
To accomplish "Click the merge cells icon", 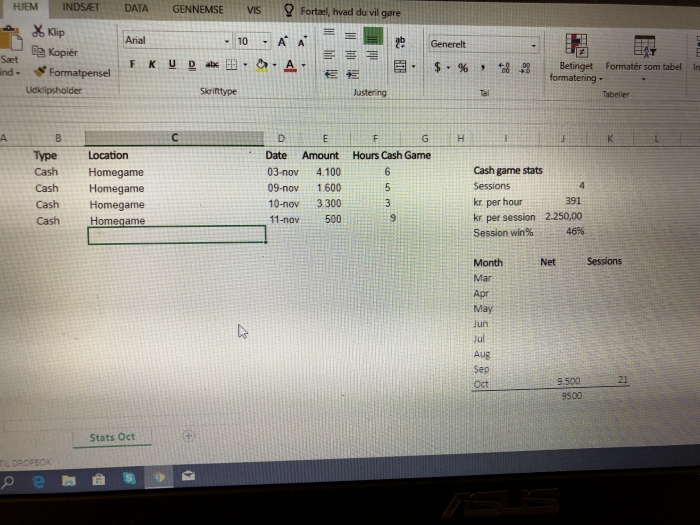I will click(400, 67).
